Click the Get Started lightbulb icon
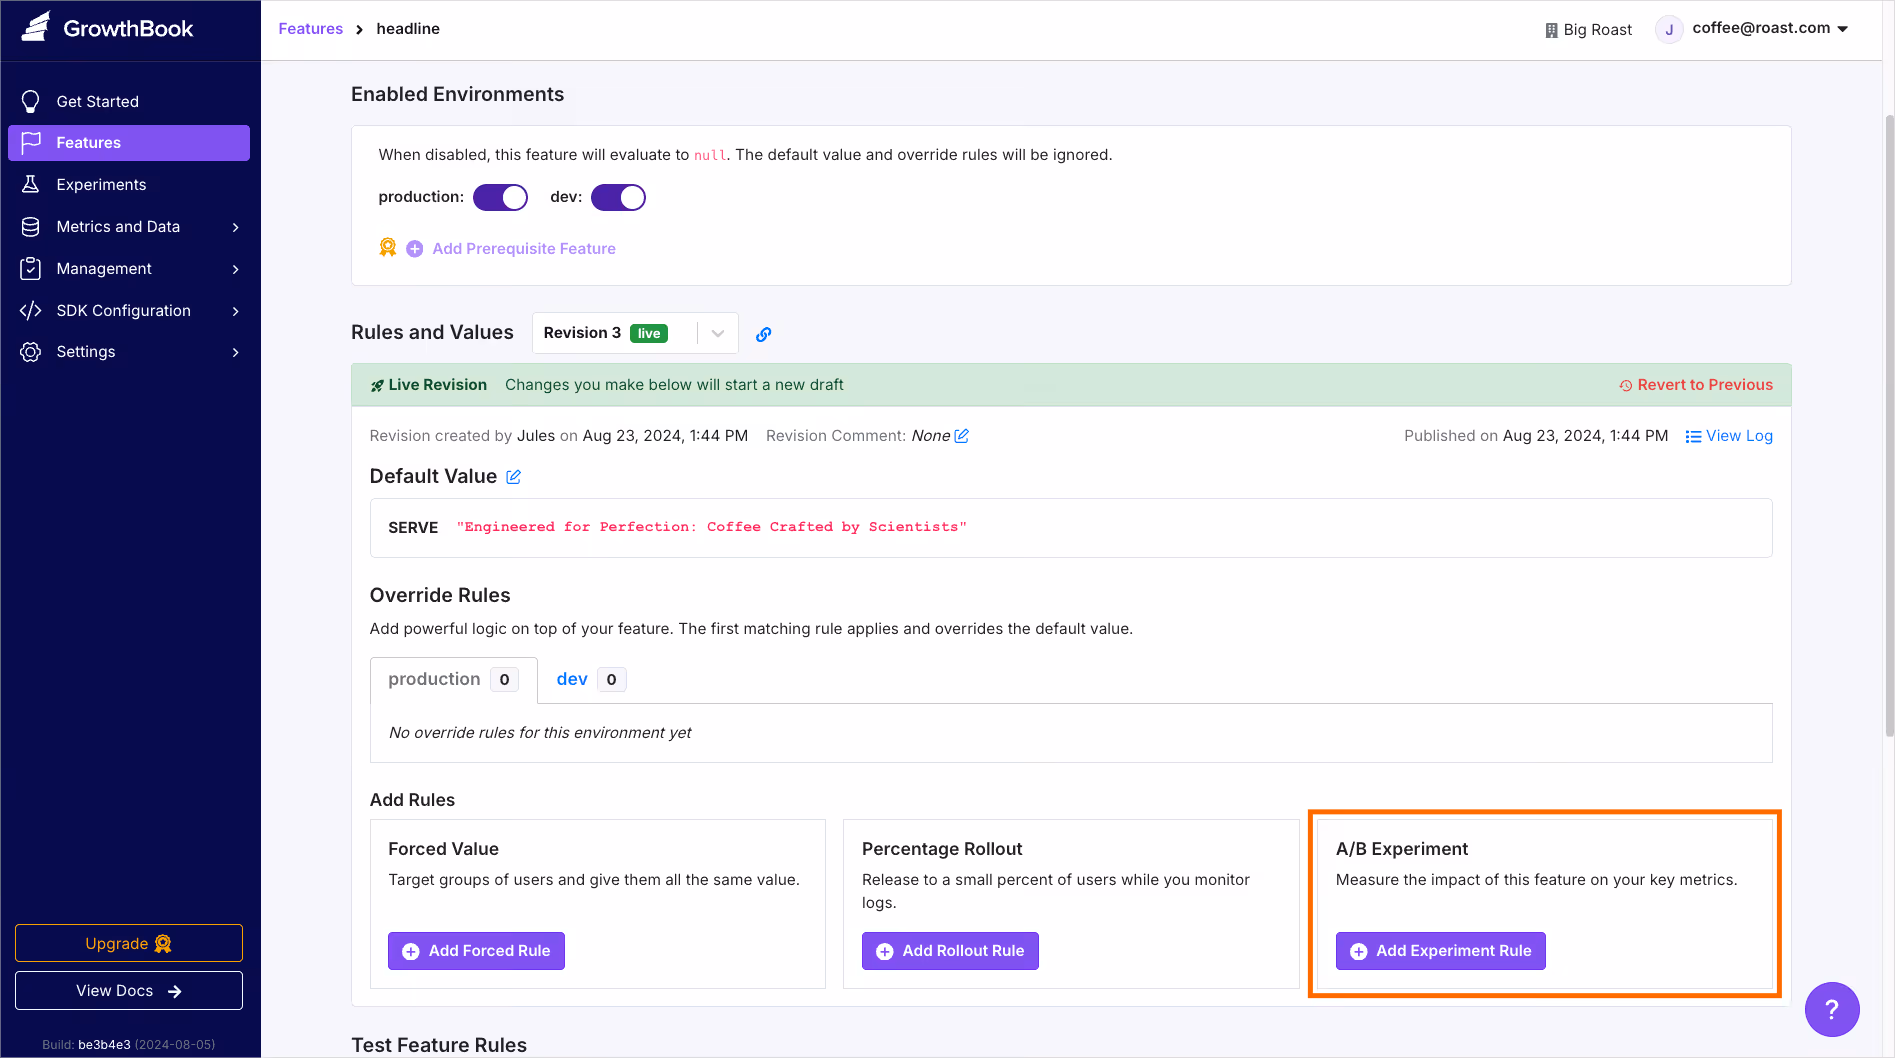The image size is (1895, 1058). (31, 101)
